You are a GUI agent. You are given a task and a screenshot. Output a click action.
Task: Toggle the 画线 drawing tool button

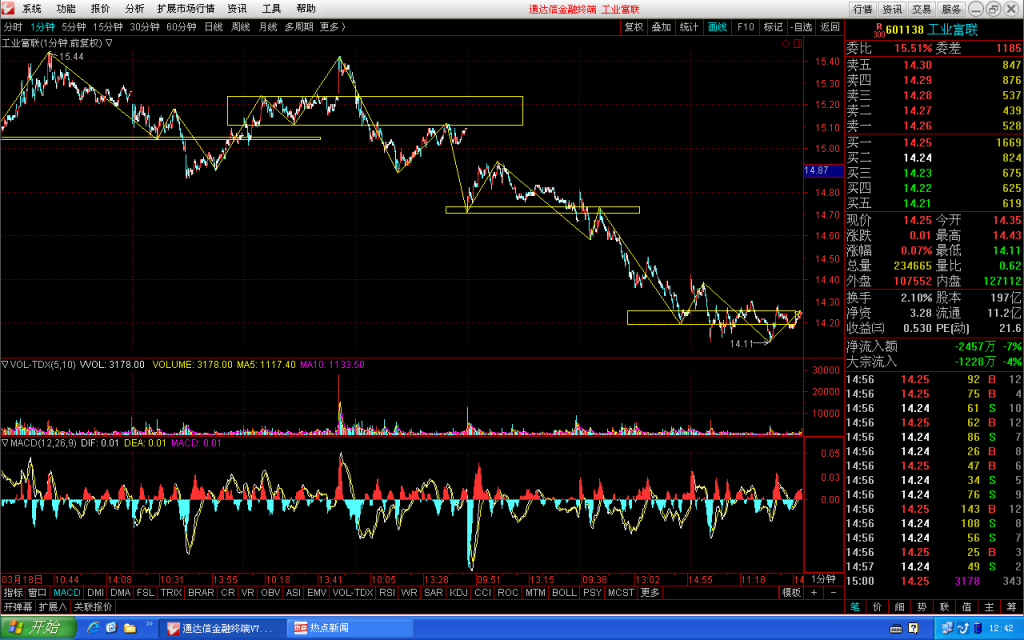point(717,27)
